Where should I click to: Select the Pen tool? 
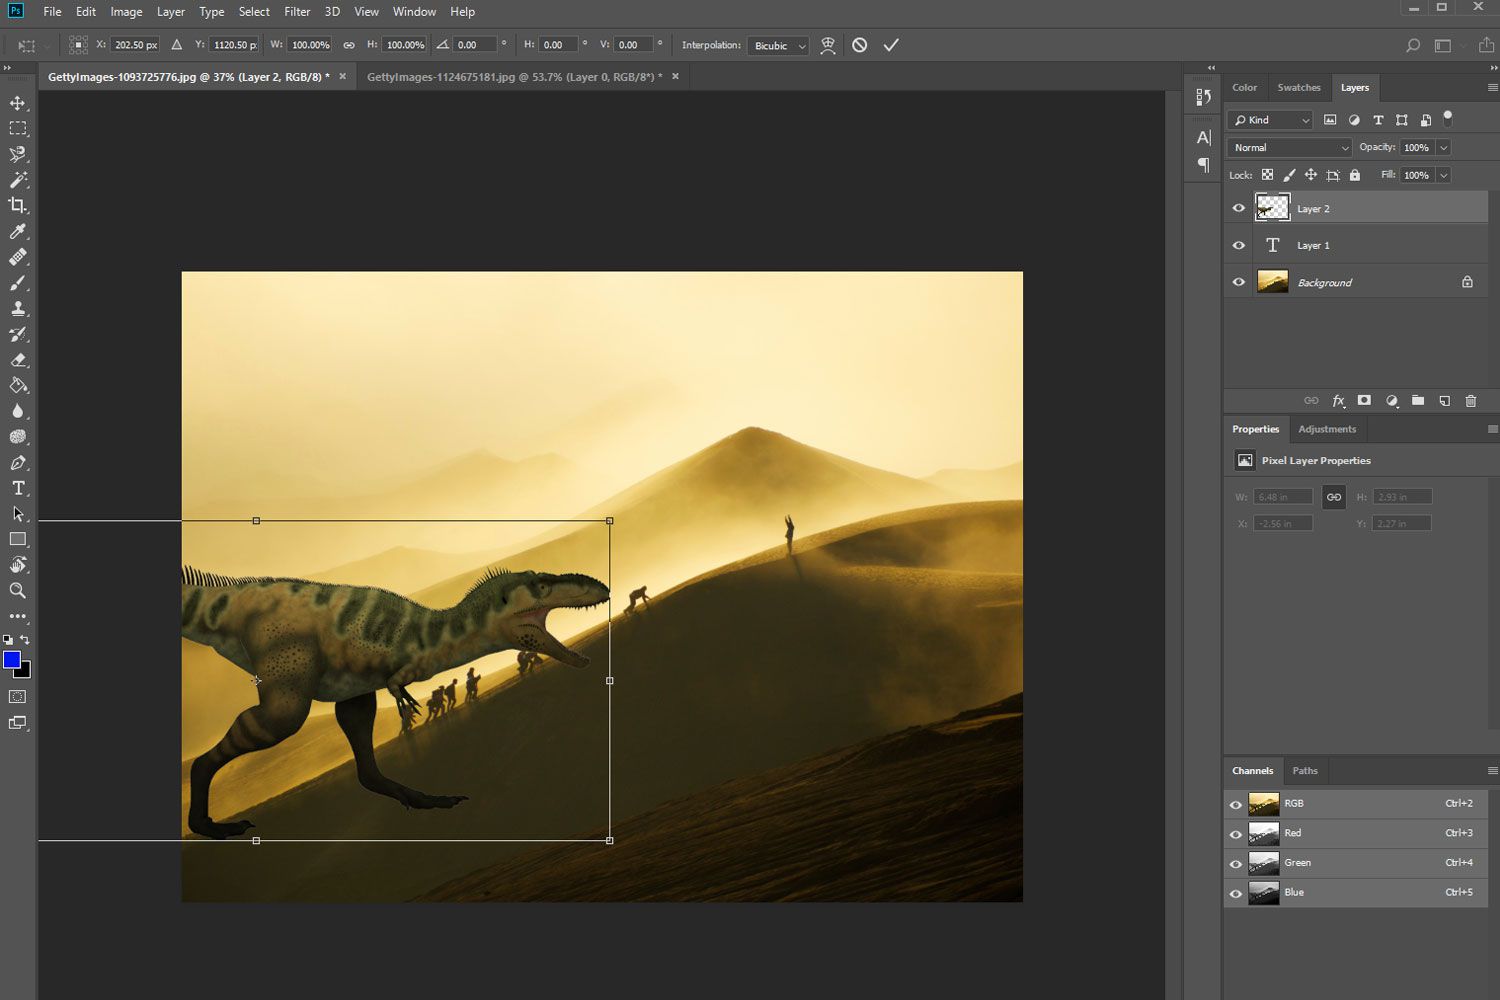pyautogui.click(x=18, y=463)
